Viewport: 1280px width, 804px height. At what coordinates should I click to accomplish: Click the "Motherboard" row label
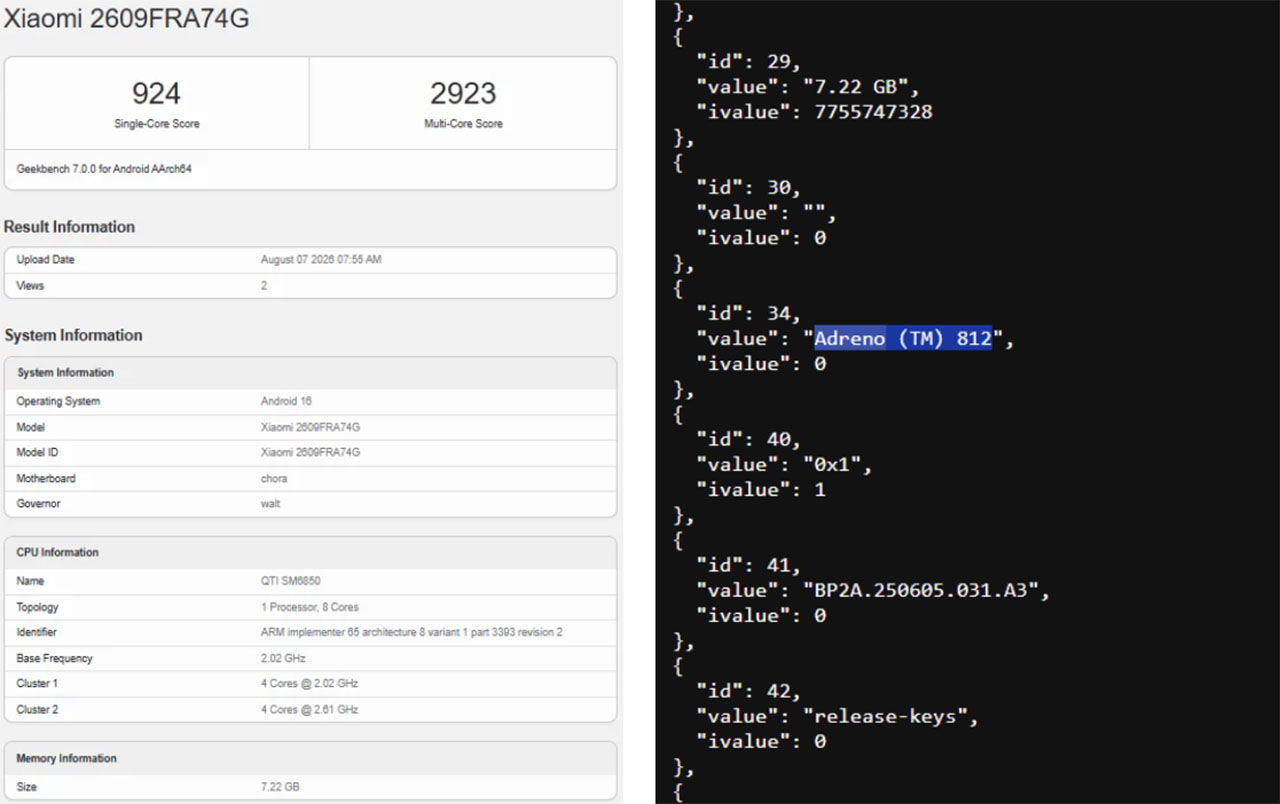click(x=46, y=479)
